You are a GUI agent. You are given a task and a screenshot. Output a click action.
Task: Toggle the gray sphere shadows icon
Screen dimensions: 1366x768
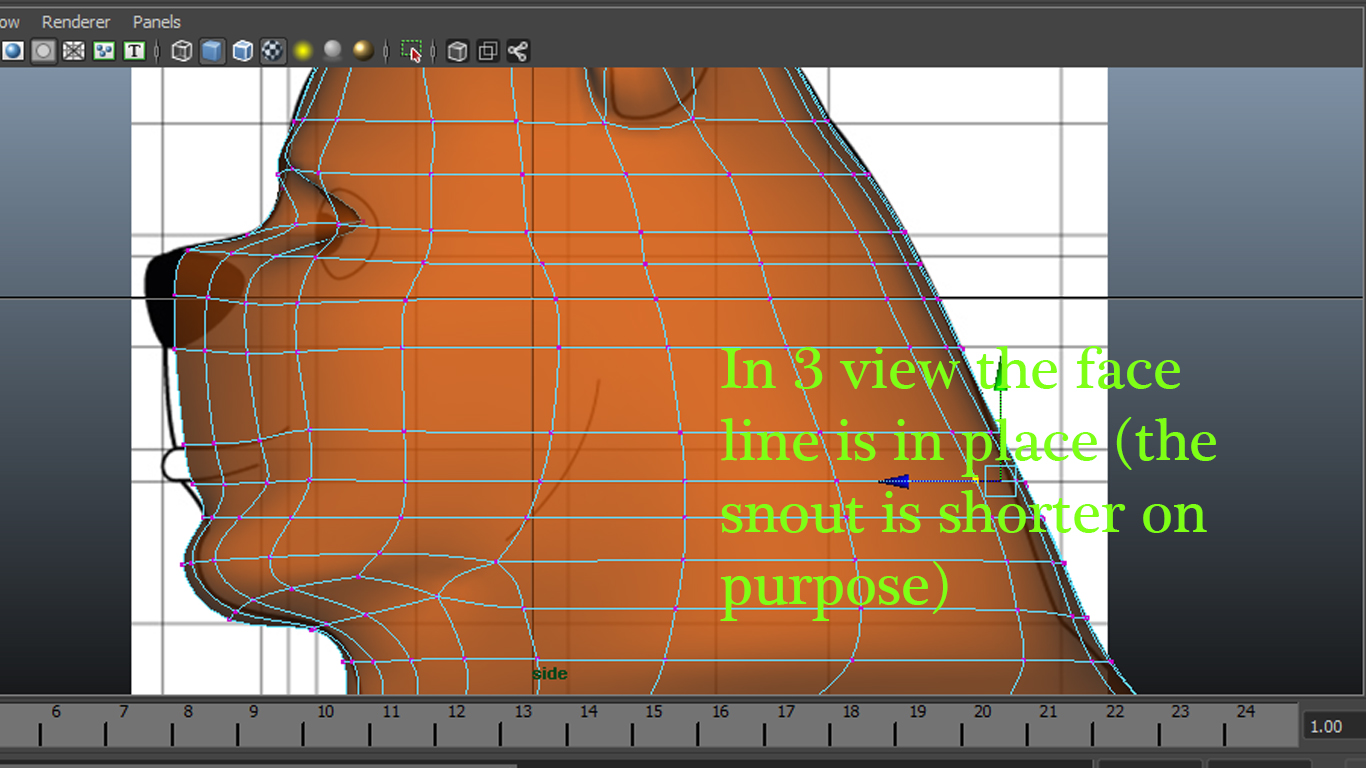(333, 51)
